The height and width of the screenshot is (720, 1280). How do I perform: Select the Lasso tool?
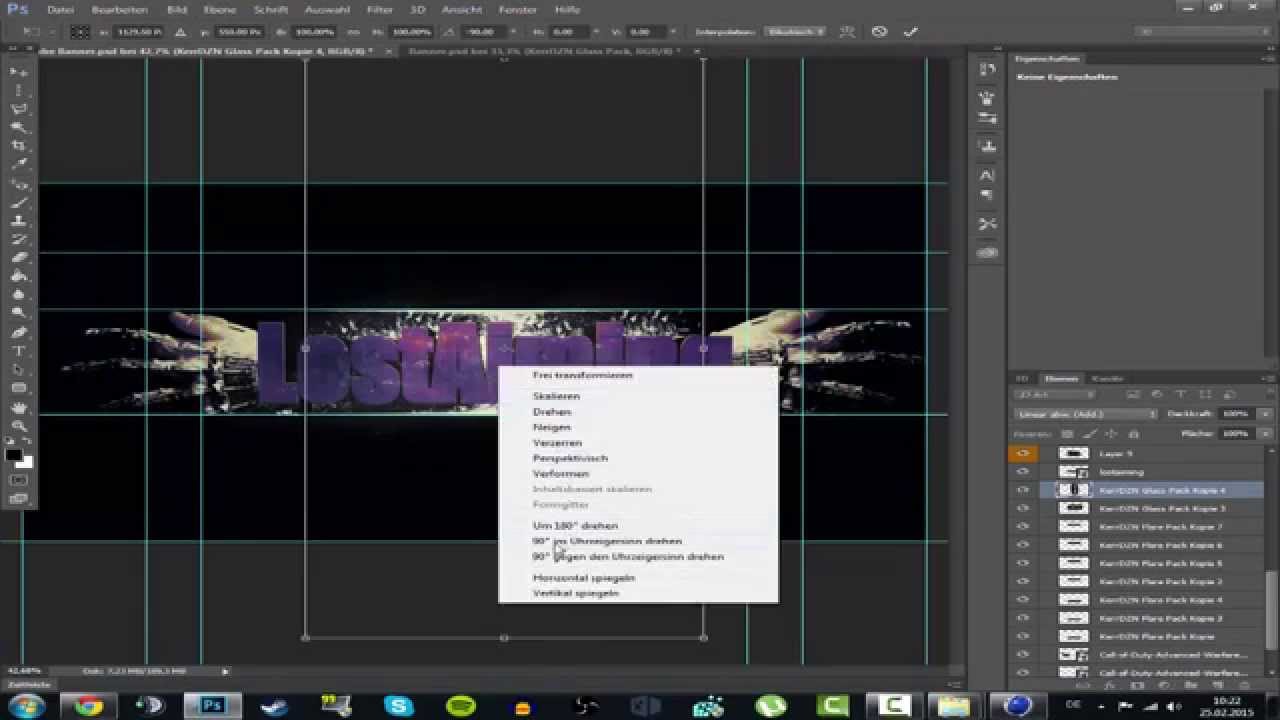coord(19,109)
